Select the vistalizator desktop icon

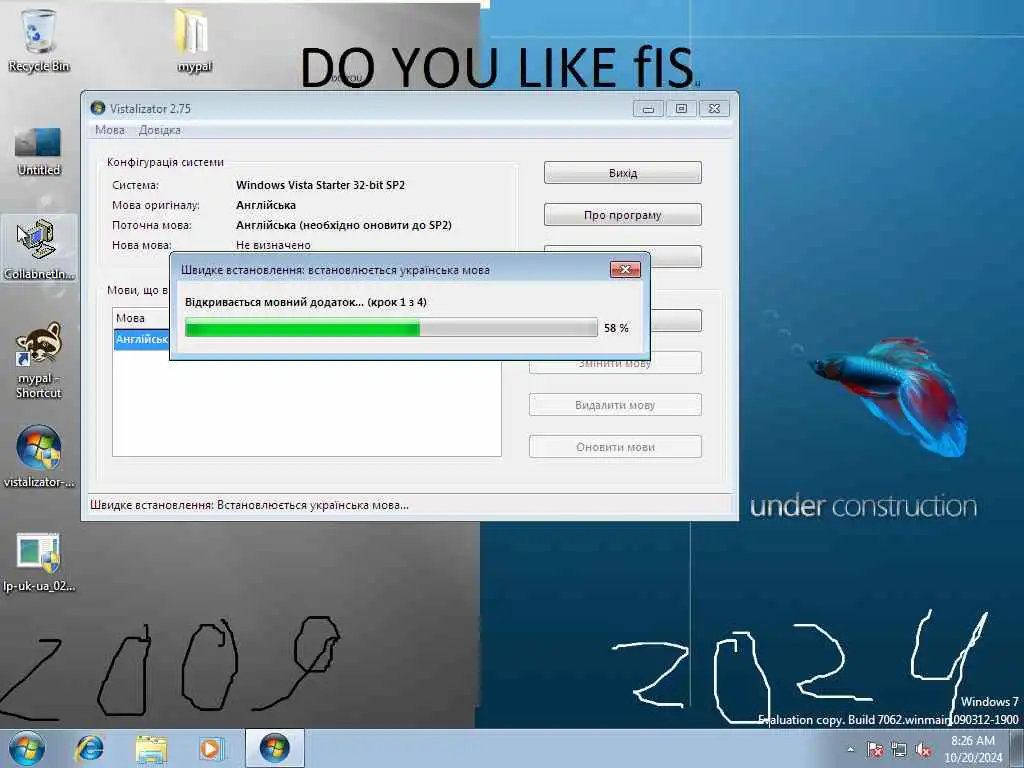pos(39,457)
